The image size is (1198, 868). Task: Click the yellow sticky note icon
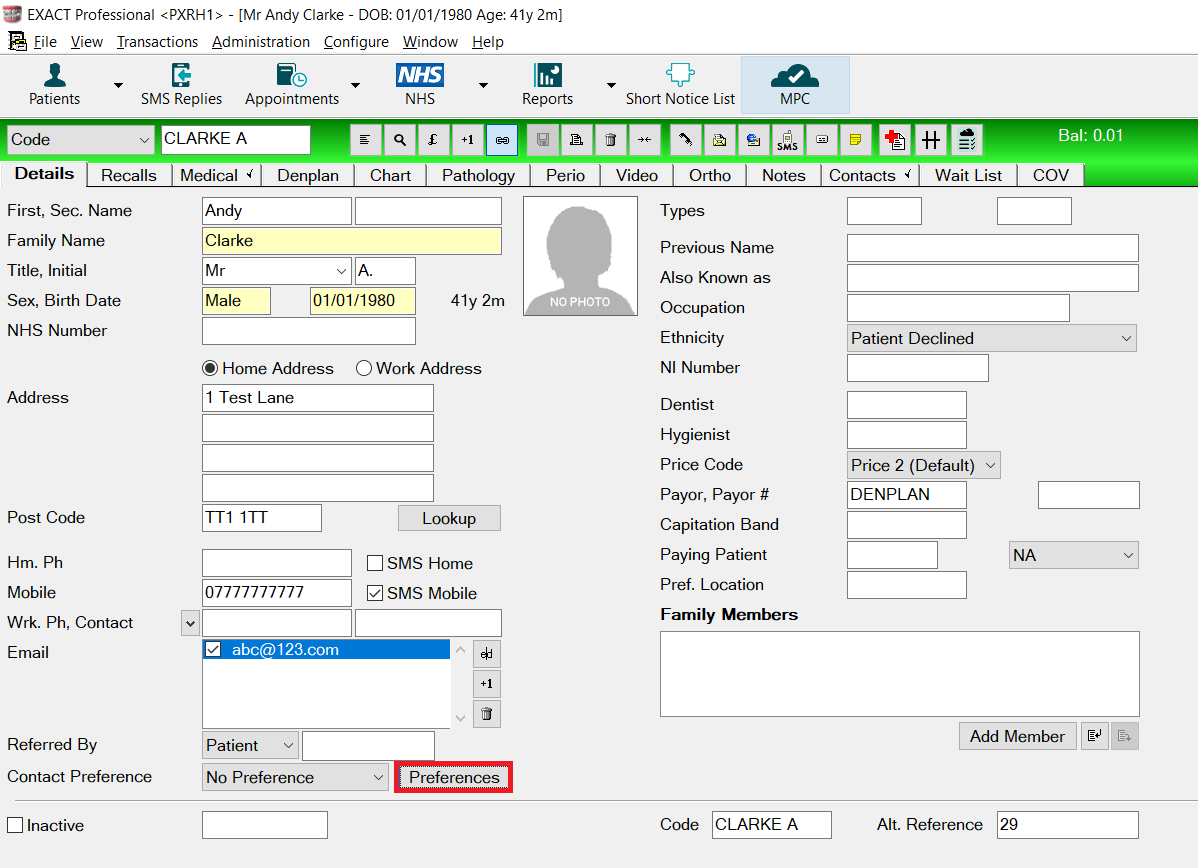(856, 140)
